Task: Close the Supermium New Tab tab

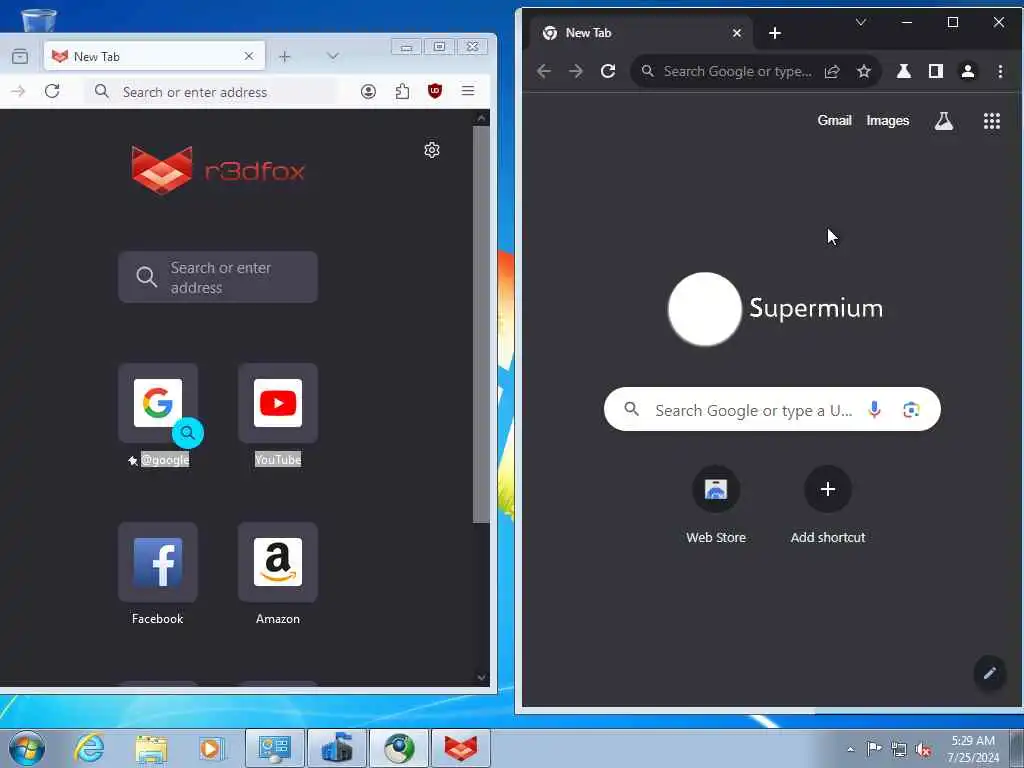Action: [x=737, y=33]
